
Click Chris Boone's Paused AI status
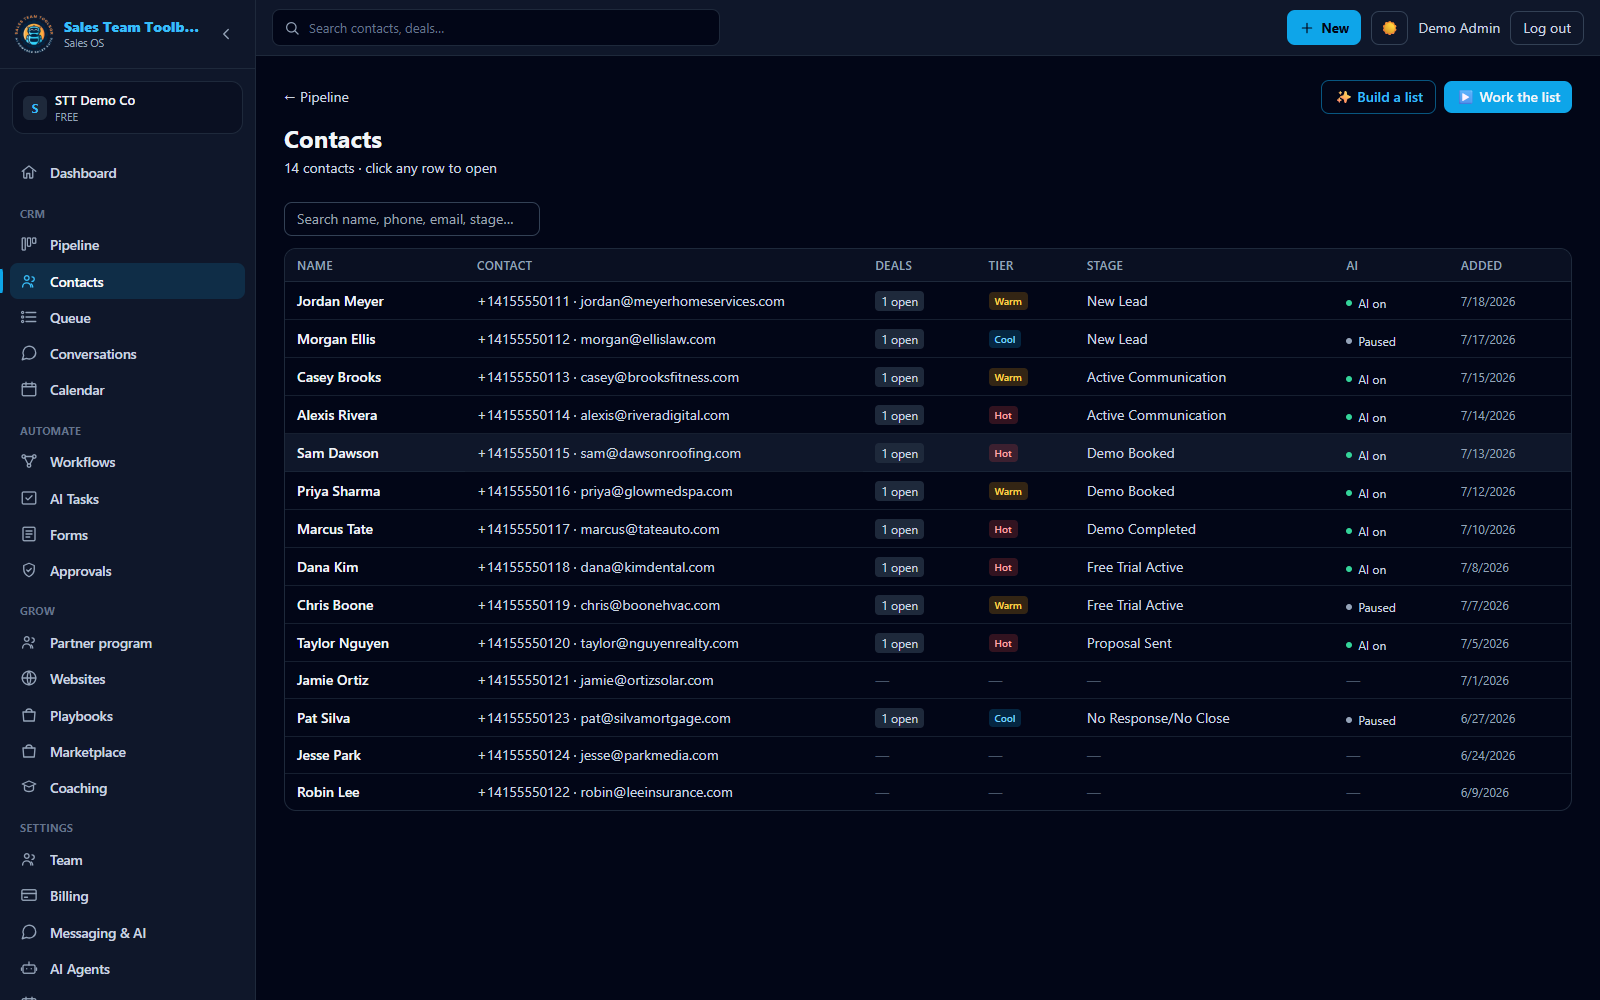pos(1371,607)
